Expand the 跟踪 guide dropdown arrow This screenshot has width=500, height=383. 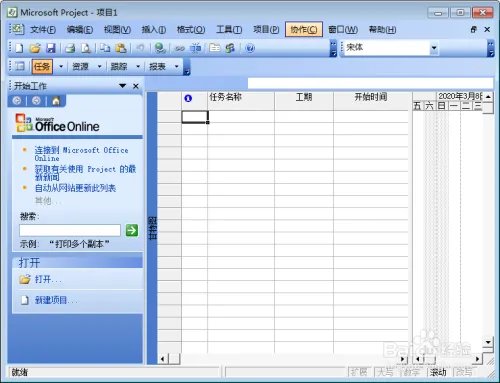pyautogui.click(x=138, y=66)
